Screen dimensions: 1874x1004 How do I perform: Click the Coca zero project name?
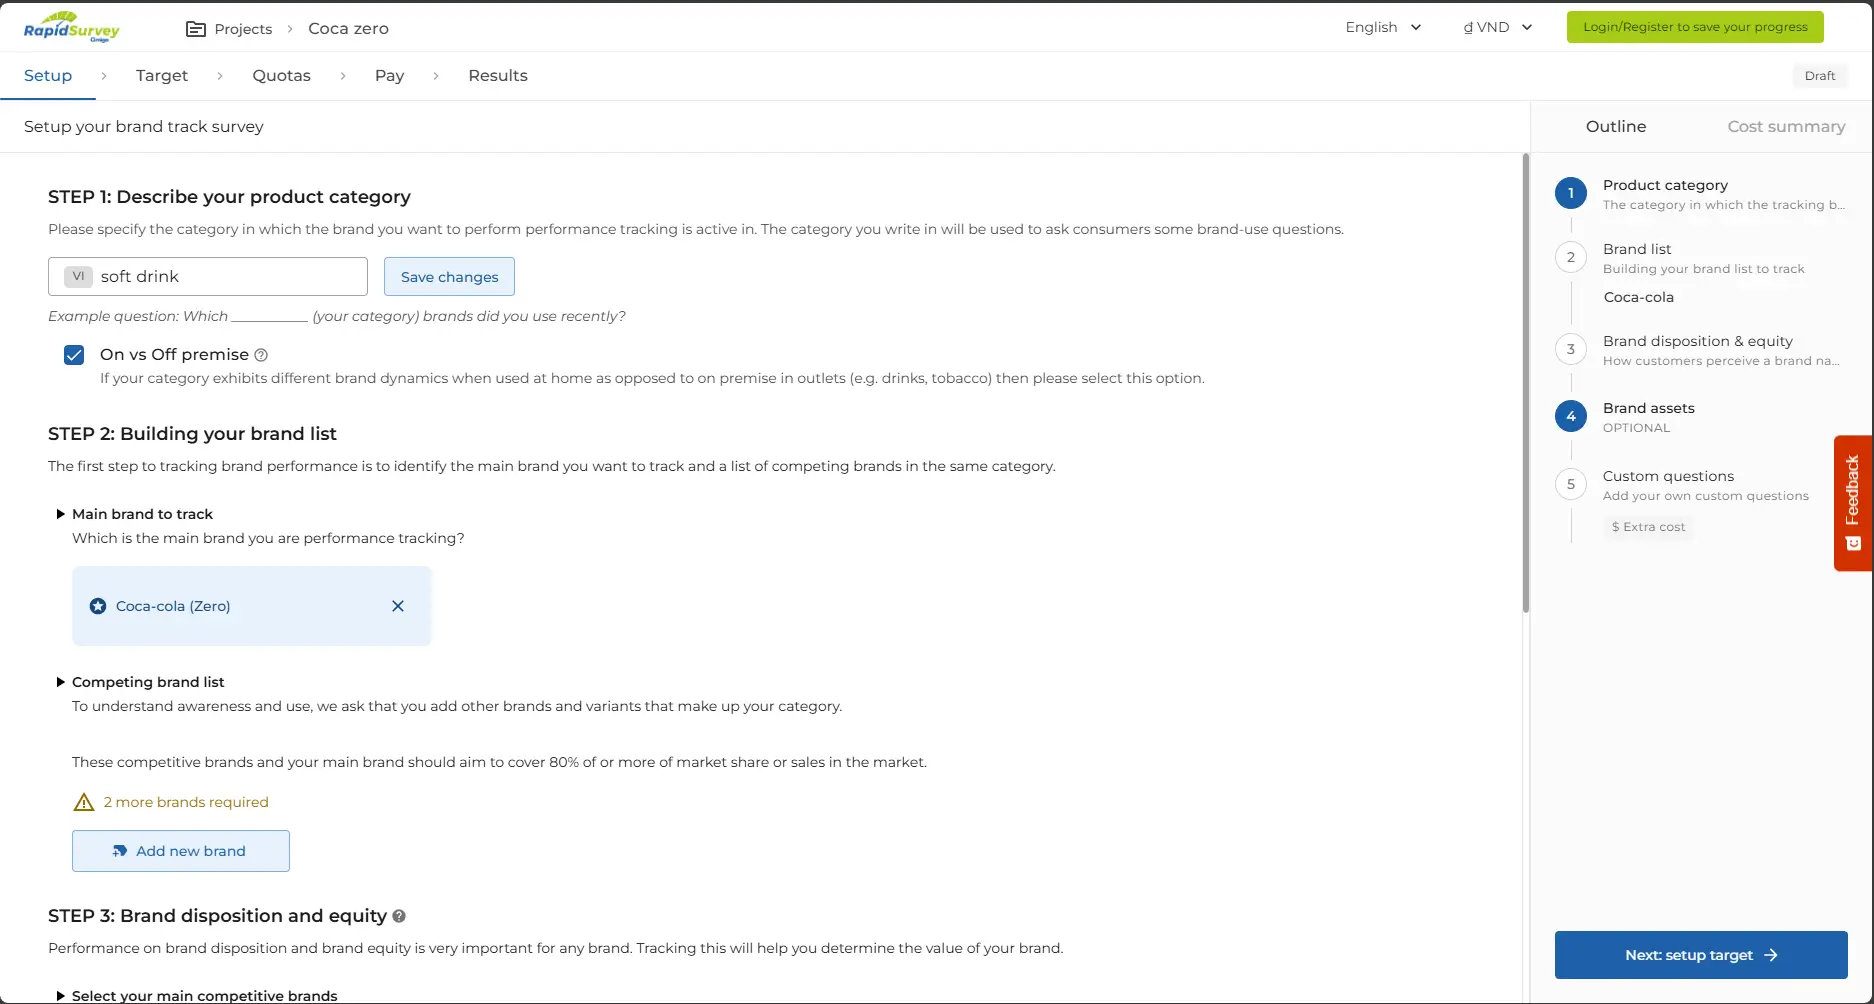click(348, 29)
